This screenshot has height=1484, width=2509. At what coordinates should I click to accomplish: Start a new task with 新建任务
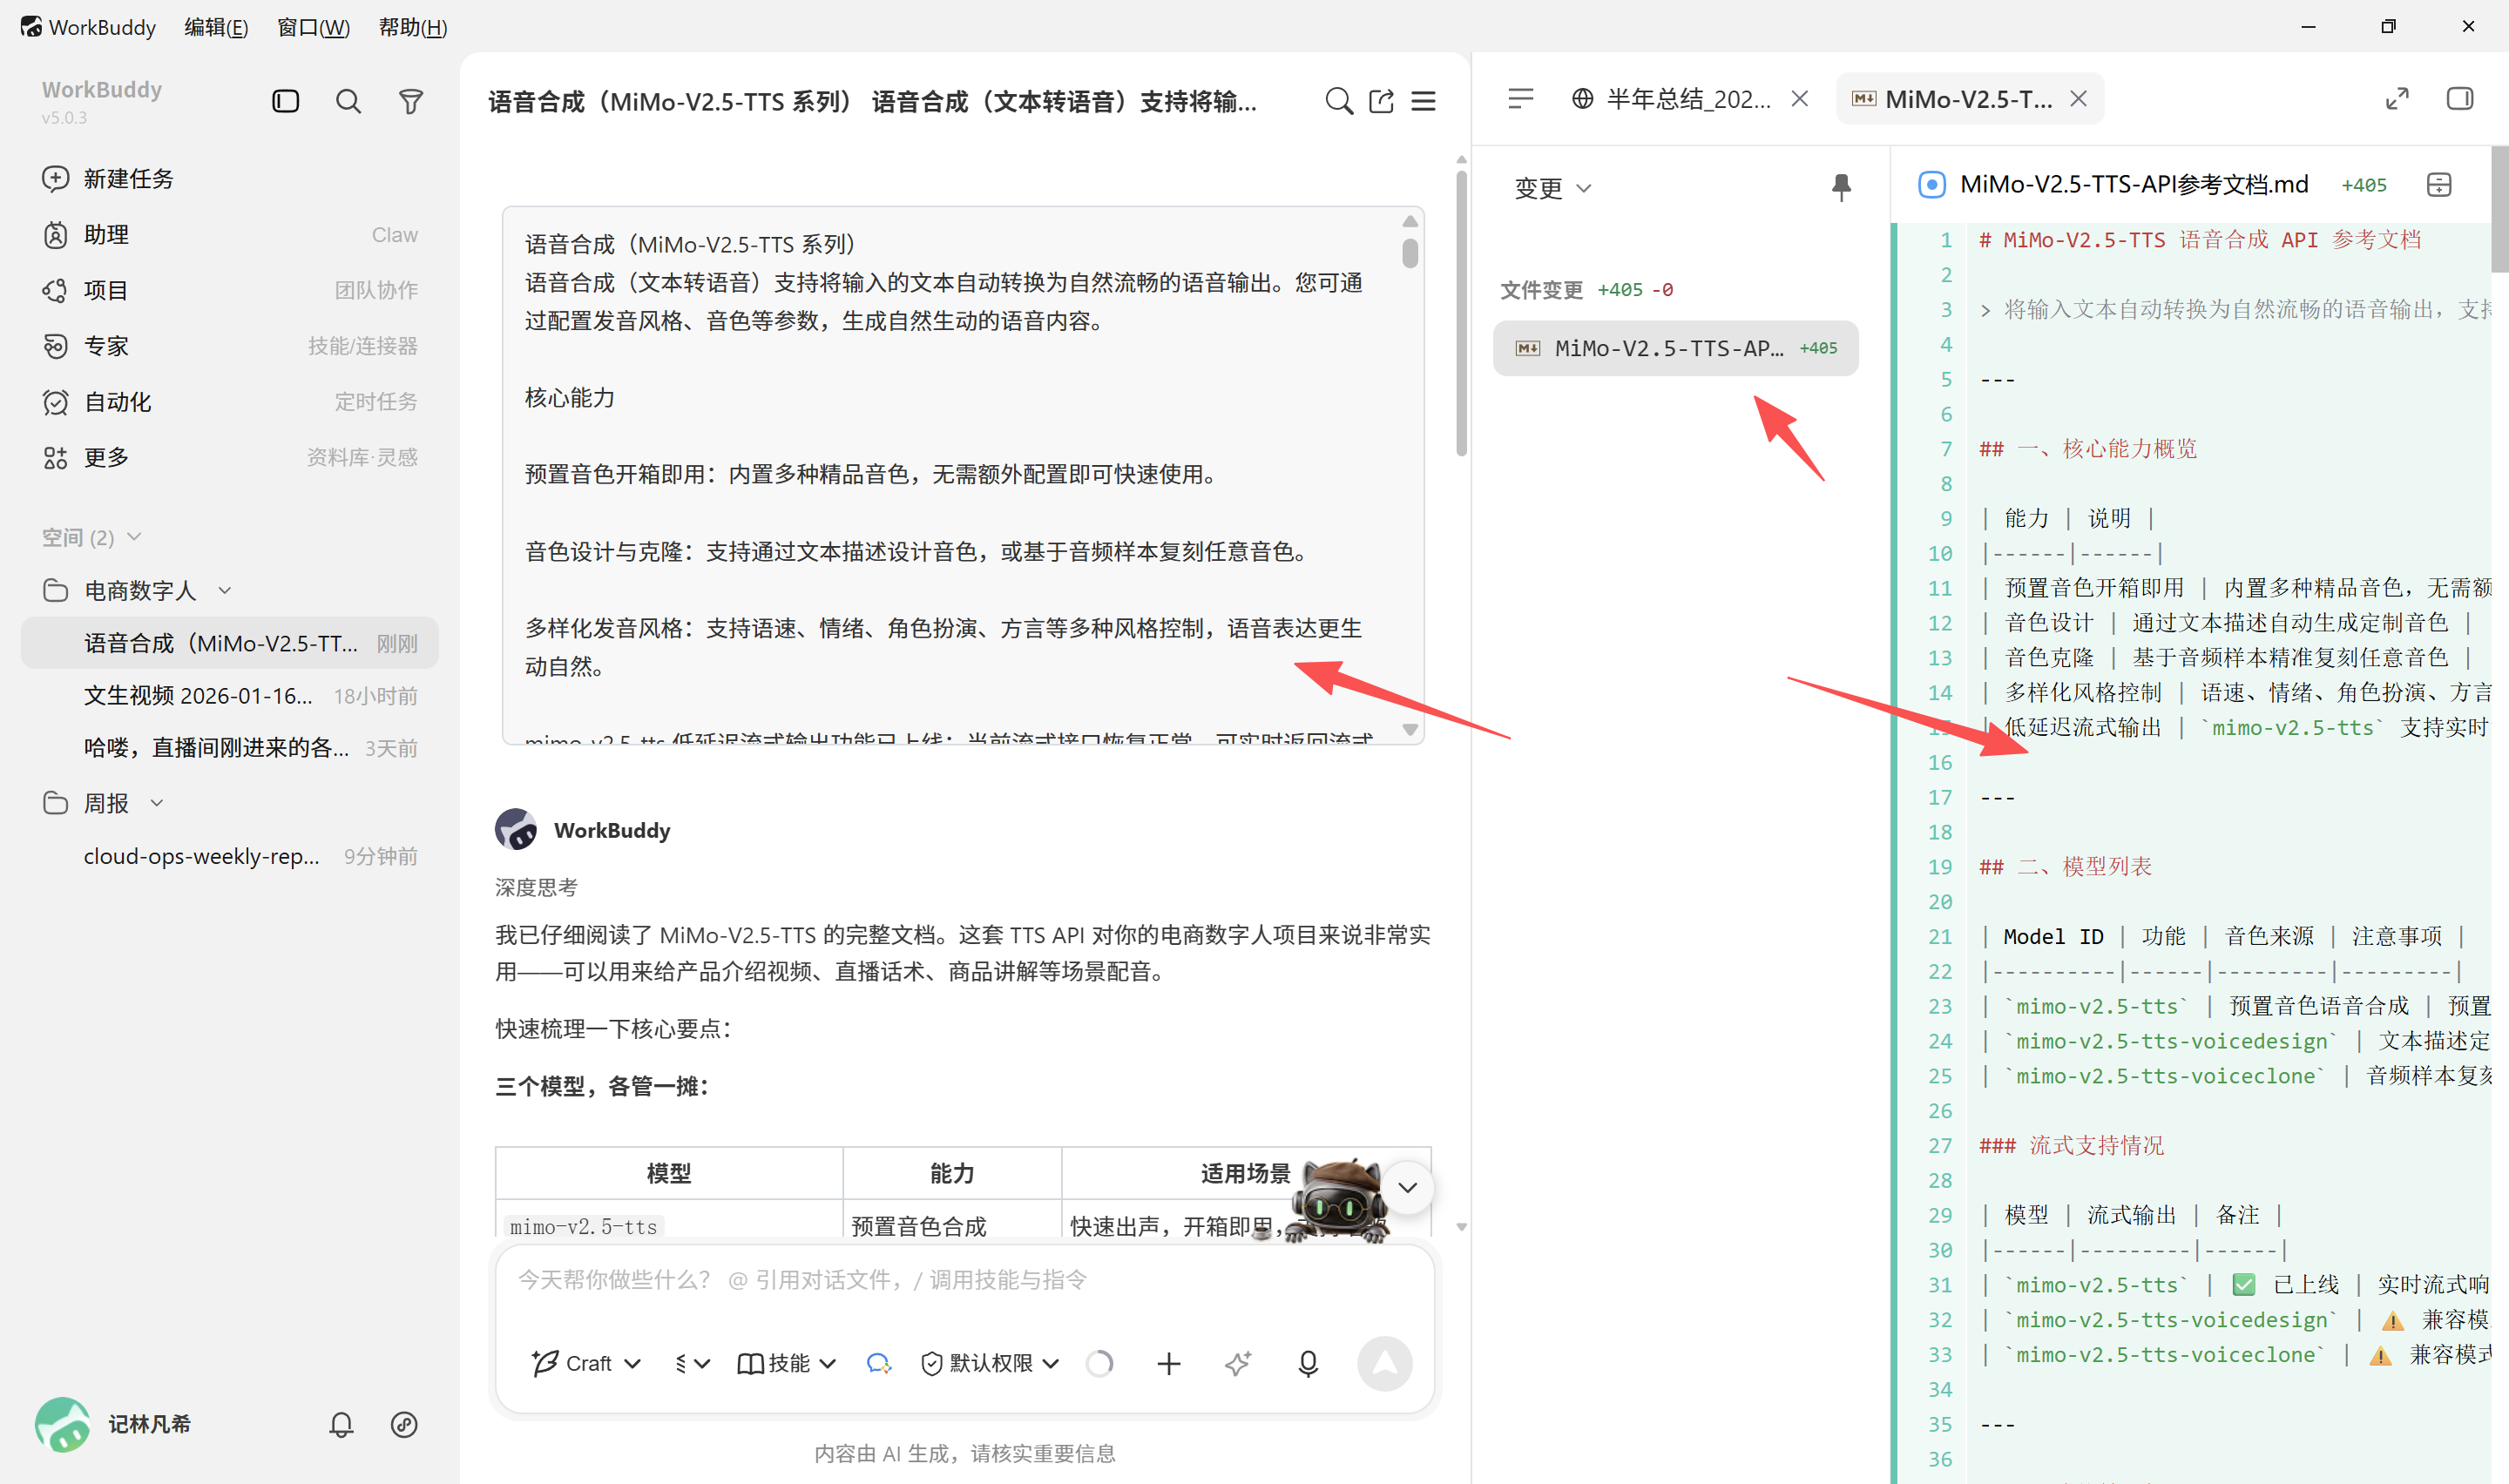230,179
